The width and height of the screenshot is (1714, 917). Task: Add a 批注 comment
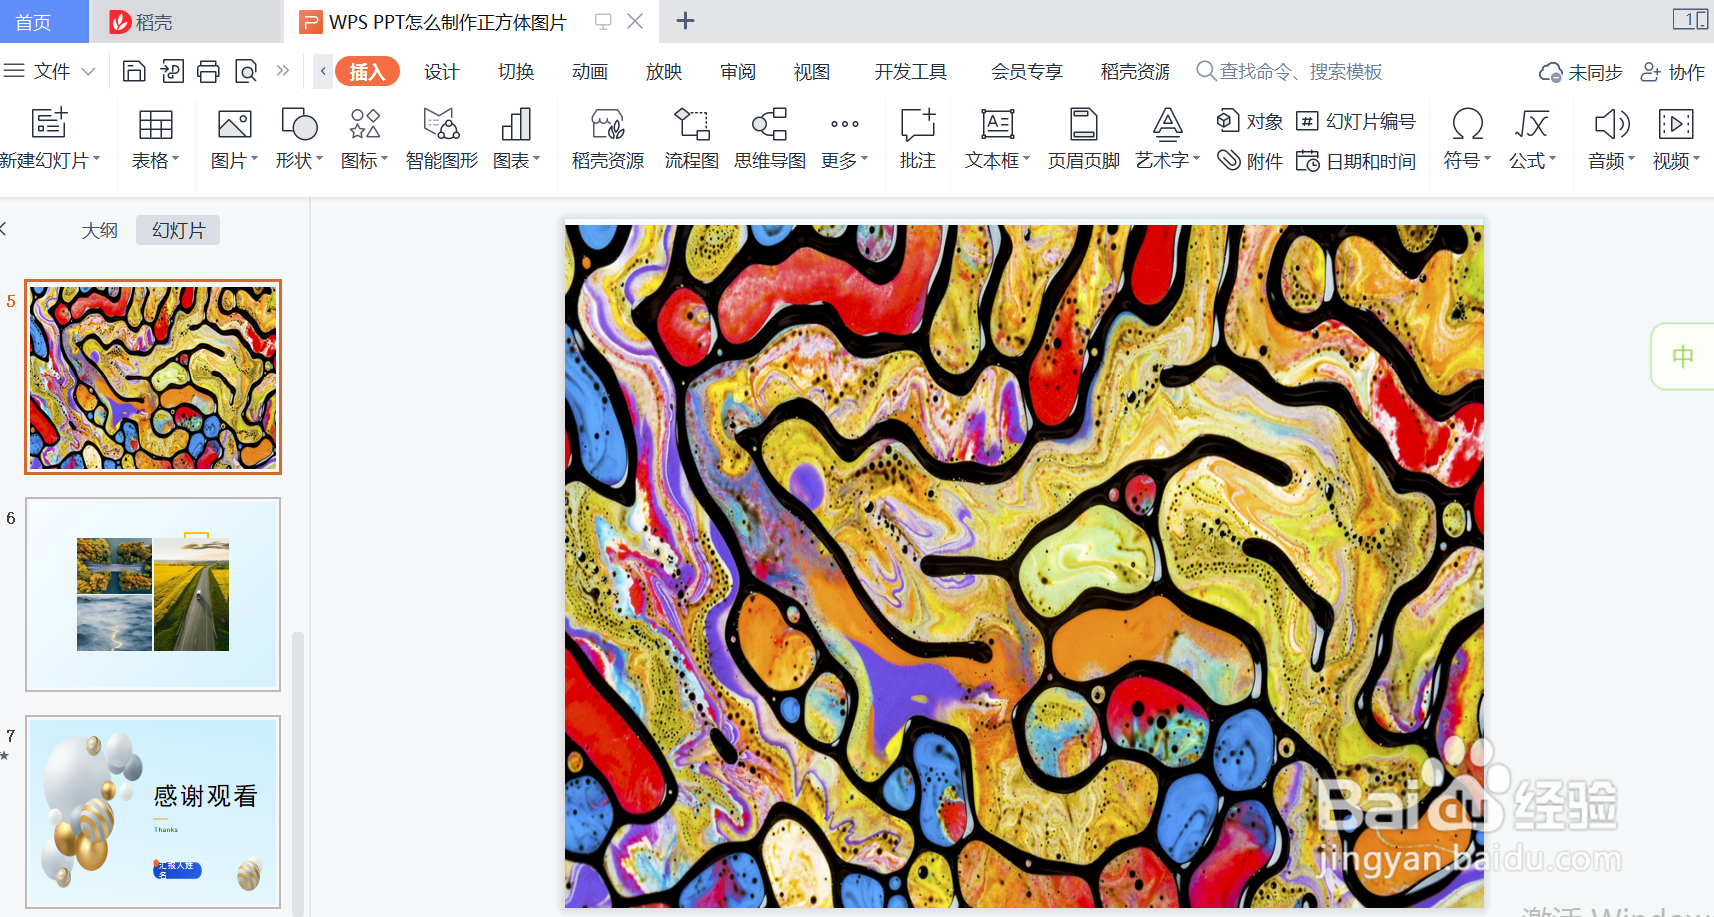coord(917,138)
